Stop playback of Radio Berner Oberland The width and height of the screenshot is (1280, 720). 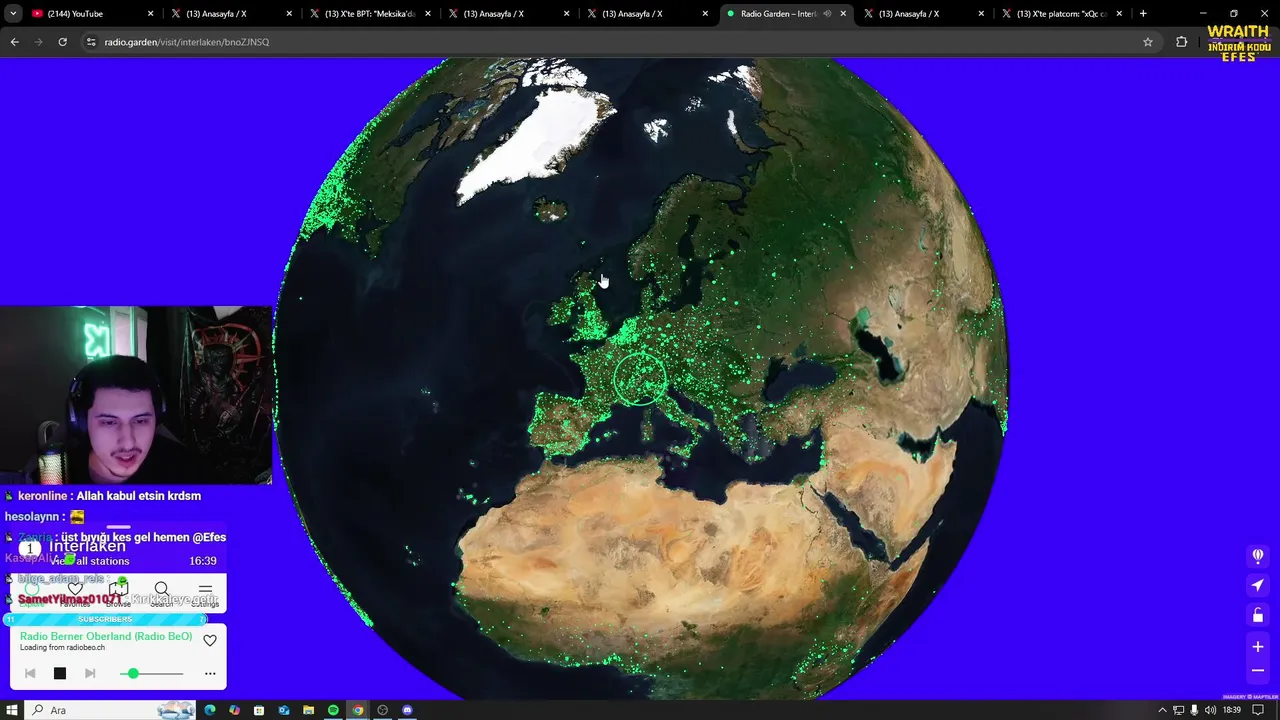click(60, 674)
